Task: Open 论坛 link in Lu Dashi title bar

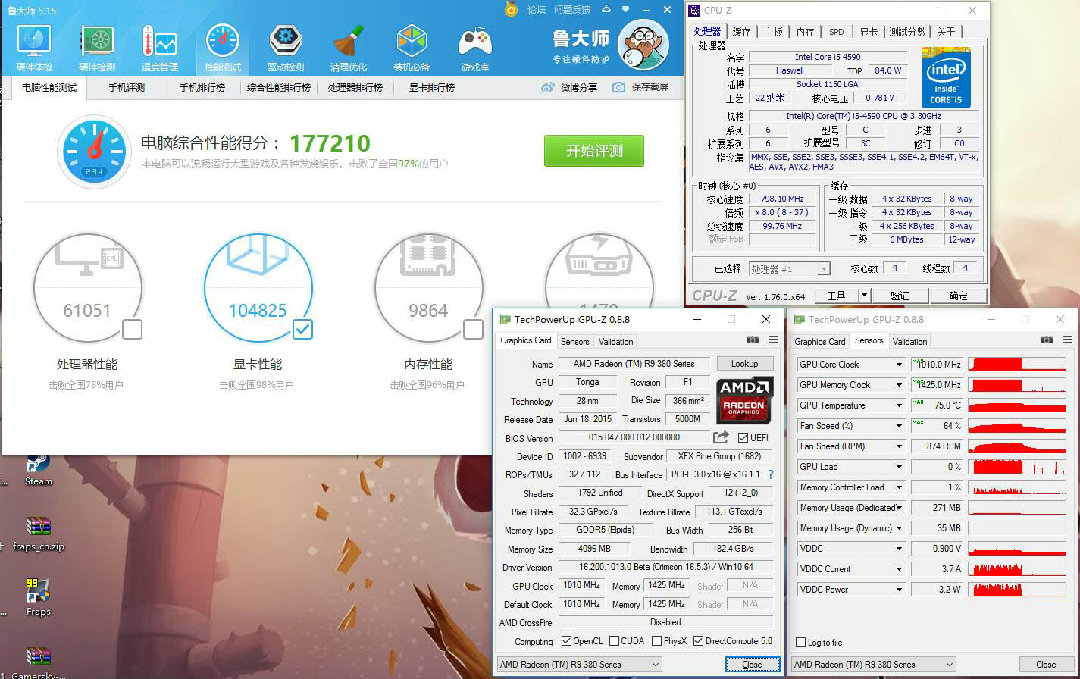Action: click(x=537, y=9)
